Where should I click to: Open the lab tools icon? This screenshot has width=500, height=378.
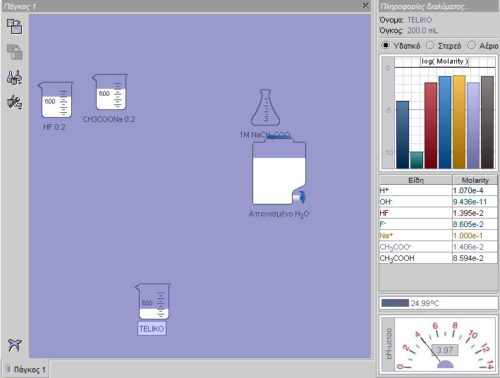coord(15,102)
